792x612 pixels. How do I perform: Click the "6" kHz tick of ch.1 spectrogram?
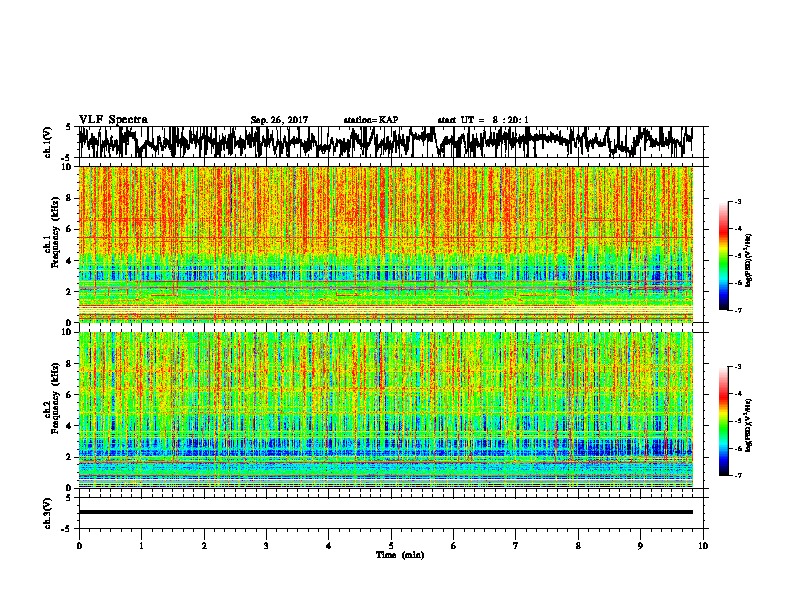tap(70, 229)
